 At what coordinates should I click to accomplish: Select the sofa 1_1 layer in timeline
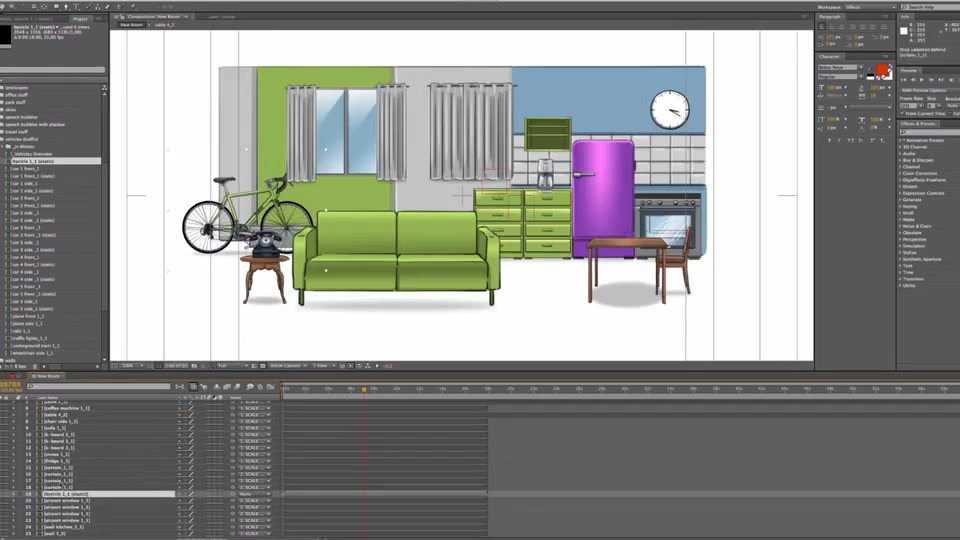tap(55, 428)
